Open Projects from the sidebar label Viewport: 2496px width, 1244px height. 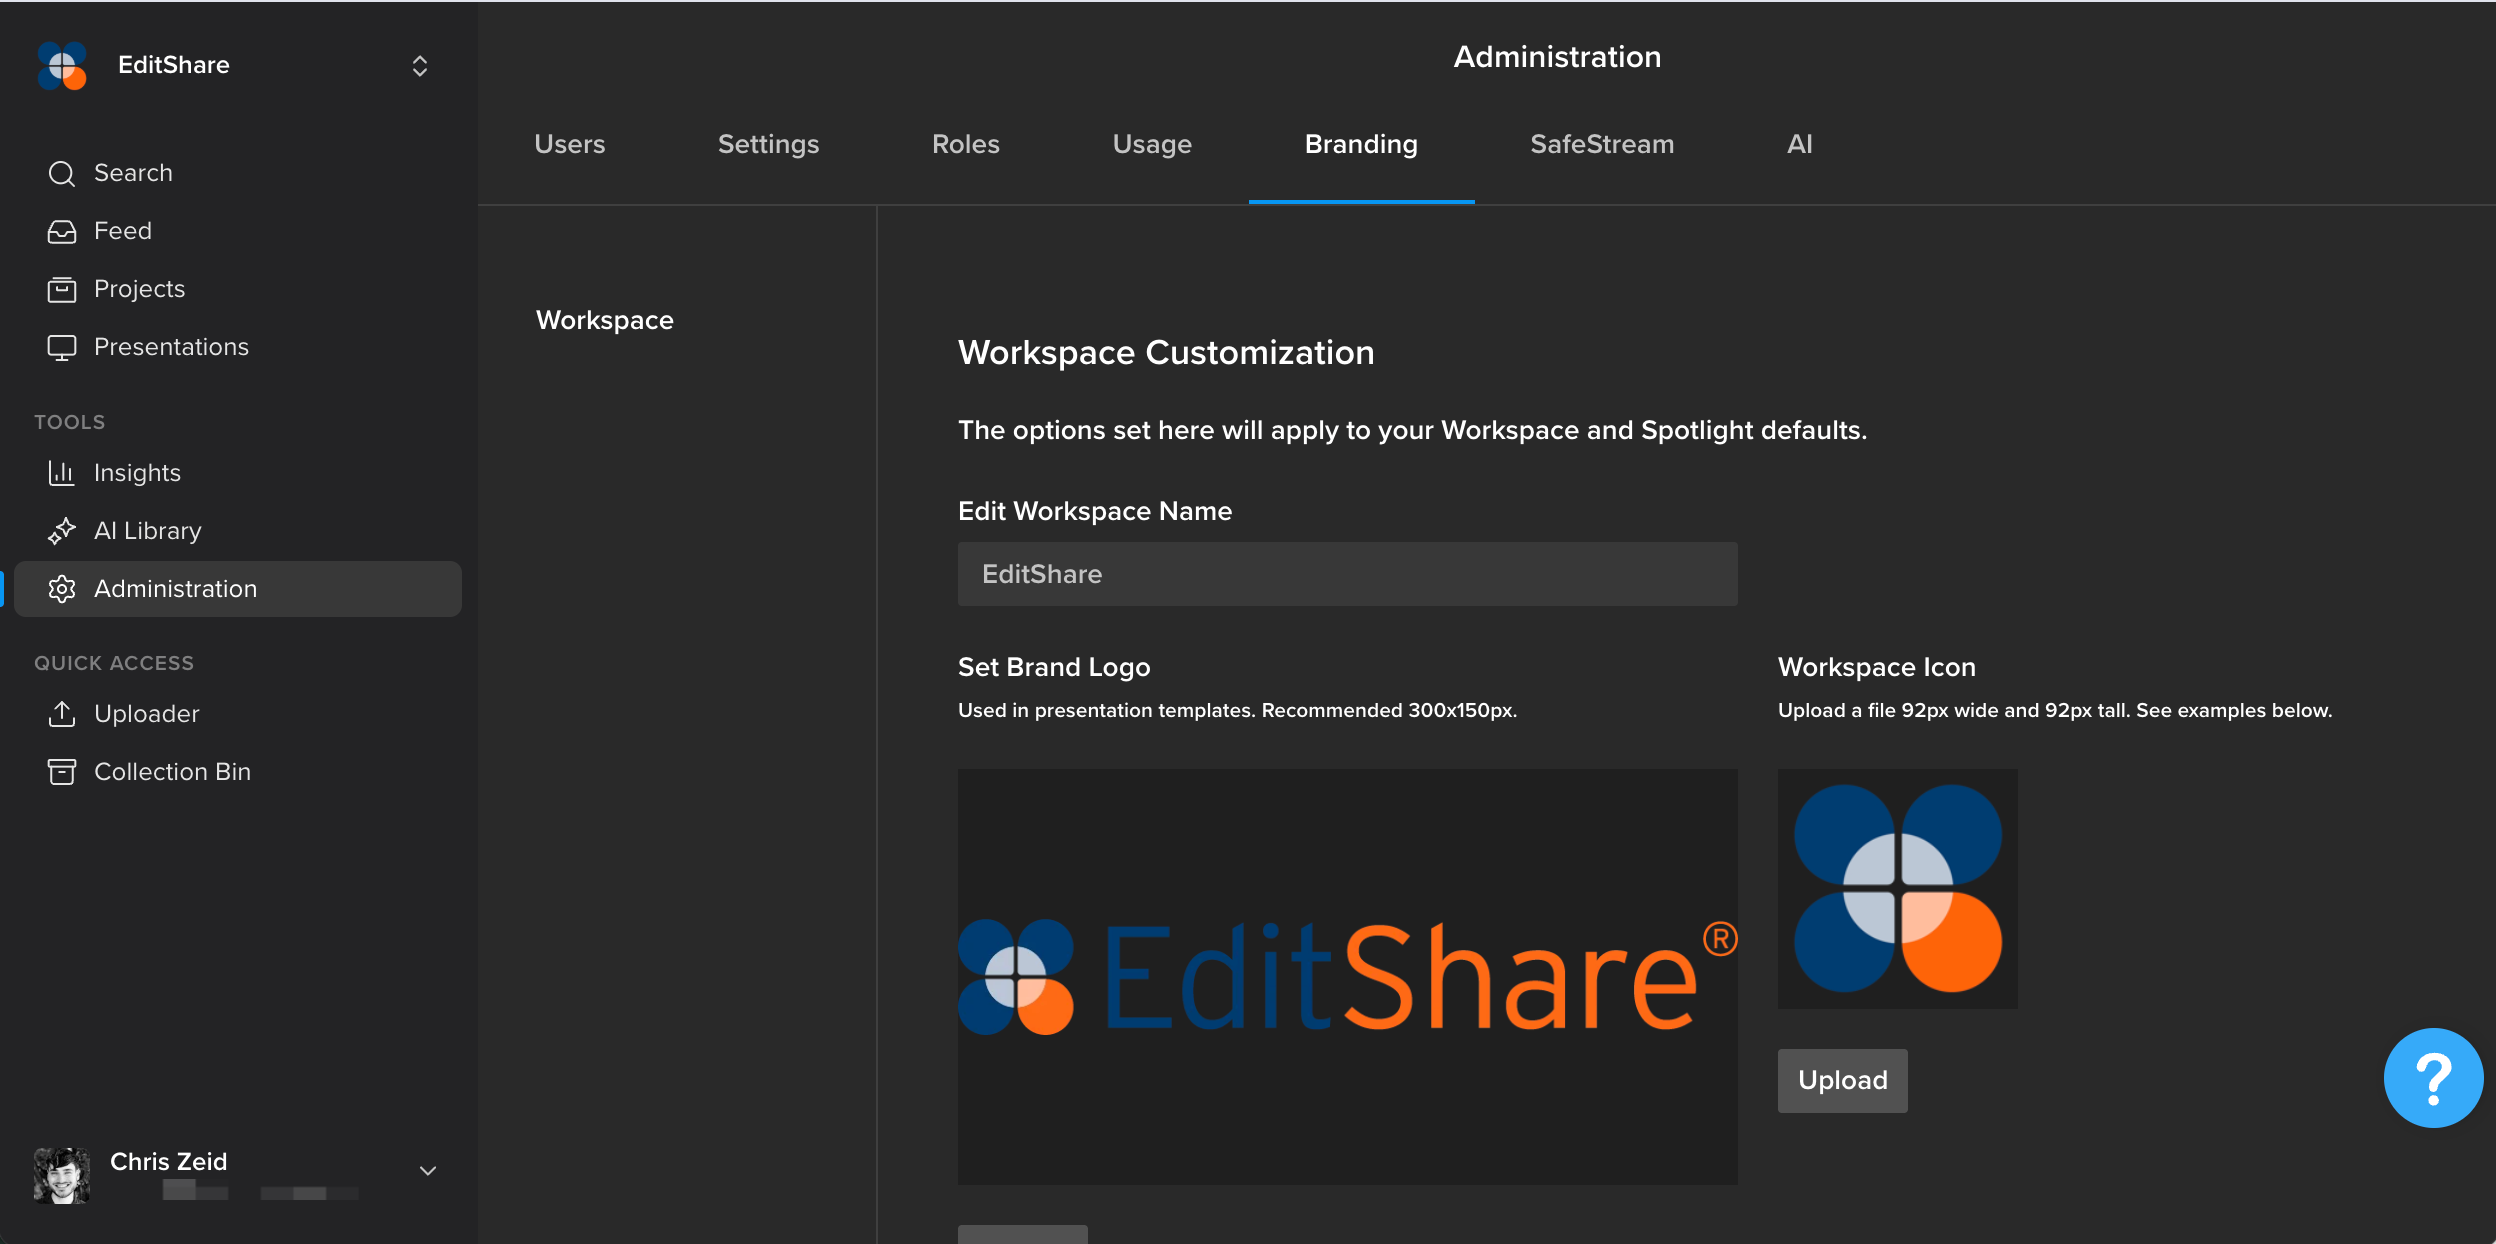[x=140, y=289]
